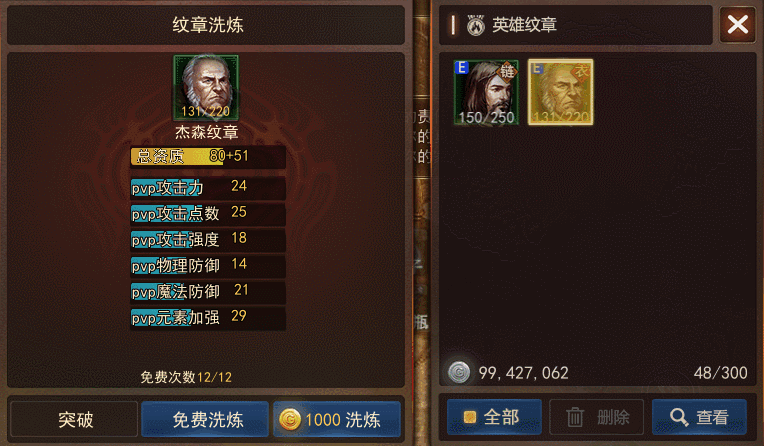Click the trash can delete icon

click(x=575, y=417)
